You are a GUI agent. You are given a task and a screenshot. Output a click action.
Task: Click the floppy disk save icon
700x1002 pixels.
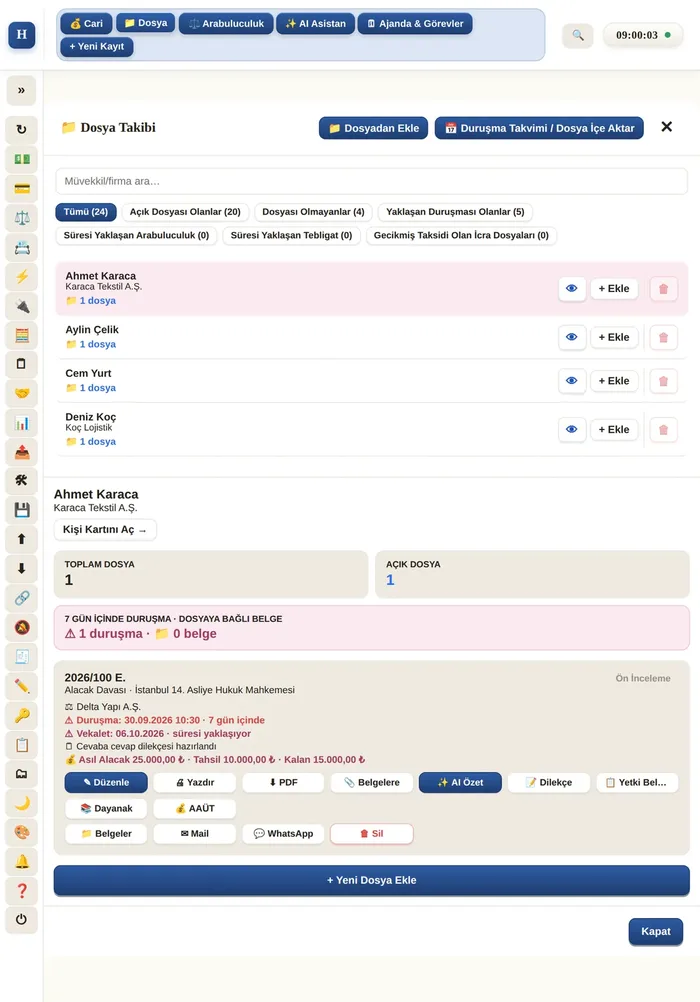pos(22,510)
